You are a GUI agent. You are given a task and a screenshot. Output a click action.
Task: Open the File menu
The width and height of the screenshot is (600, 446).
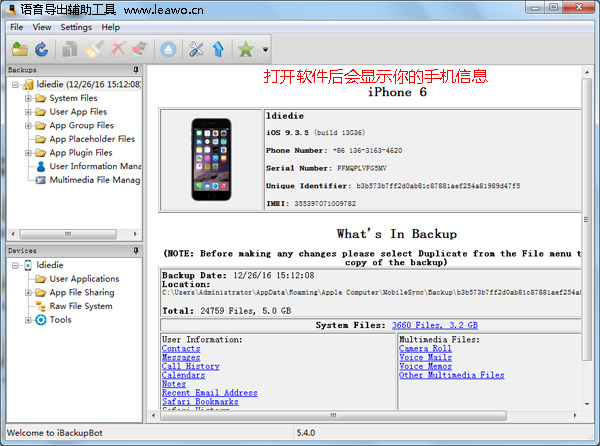click(16, 27)
